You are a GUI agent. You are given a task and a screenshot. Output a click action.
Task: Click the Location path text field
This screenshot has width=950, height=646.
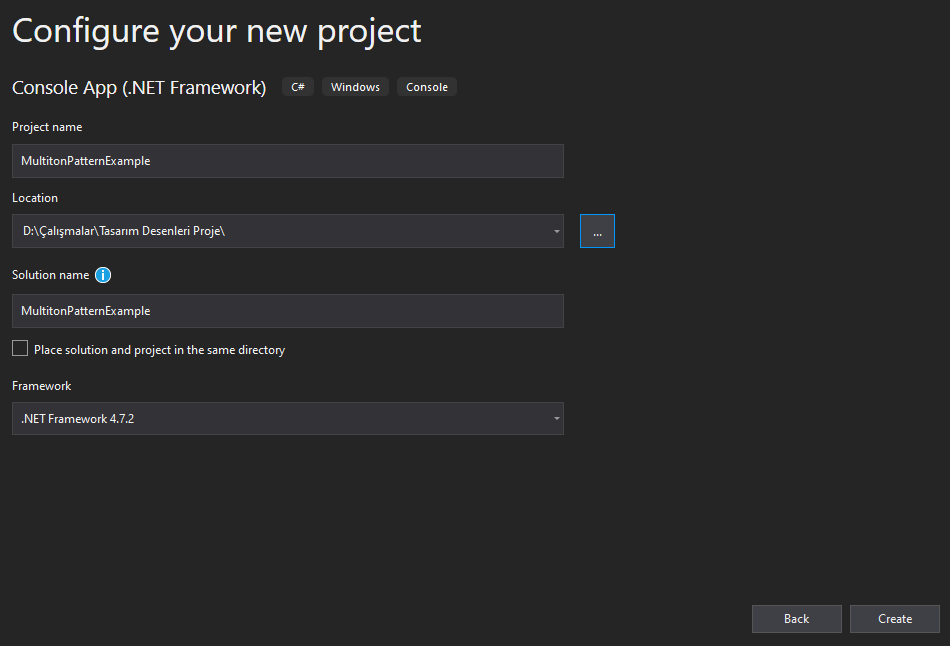click(x=282, y=231)
